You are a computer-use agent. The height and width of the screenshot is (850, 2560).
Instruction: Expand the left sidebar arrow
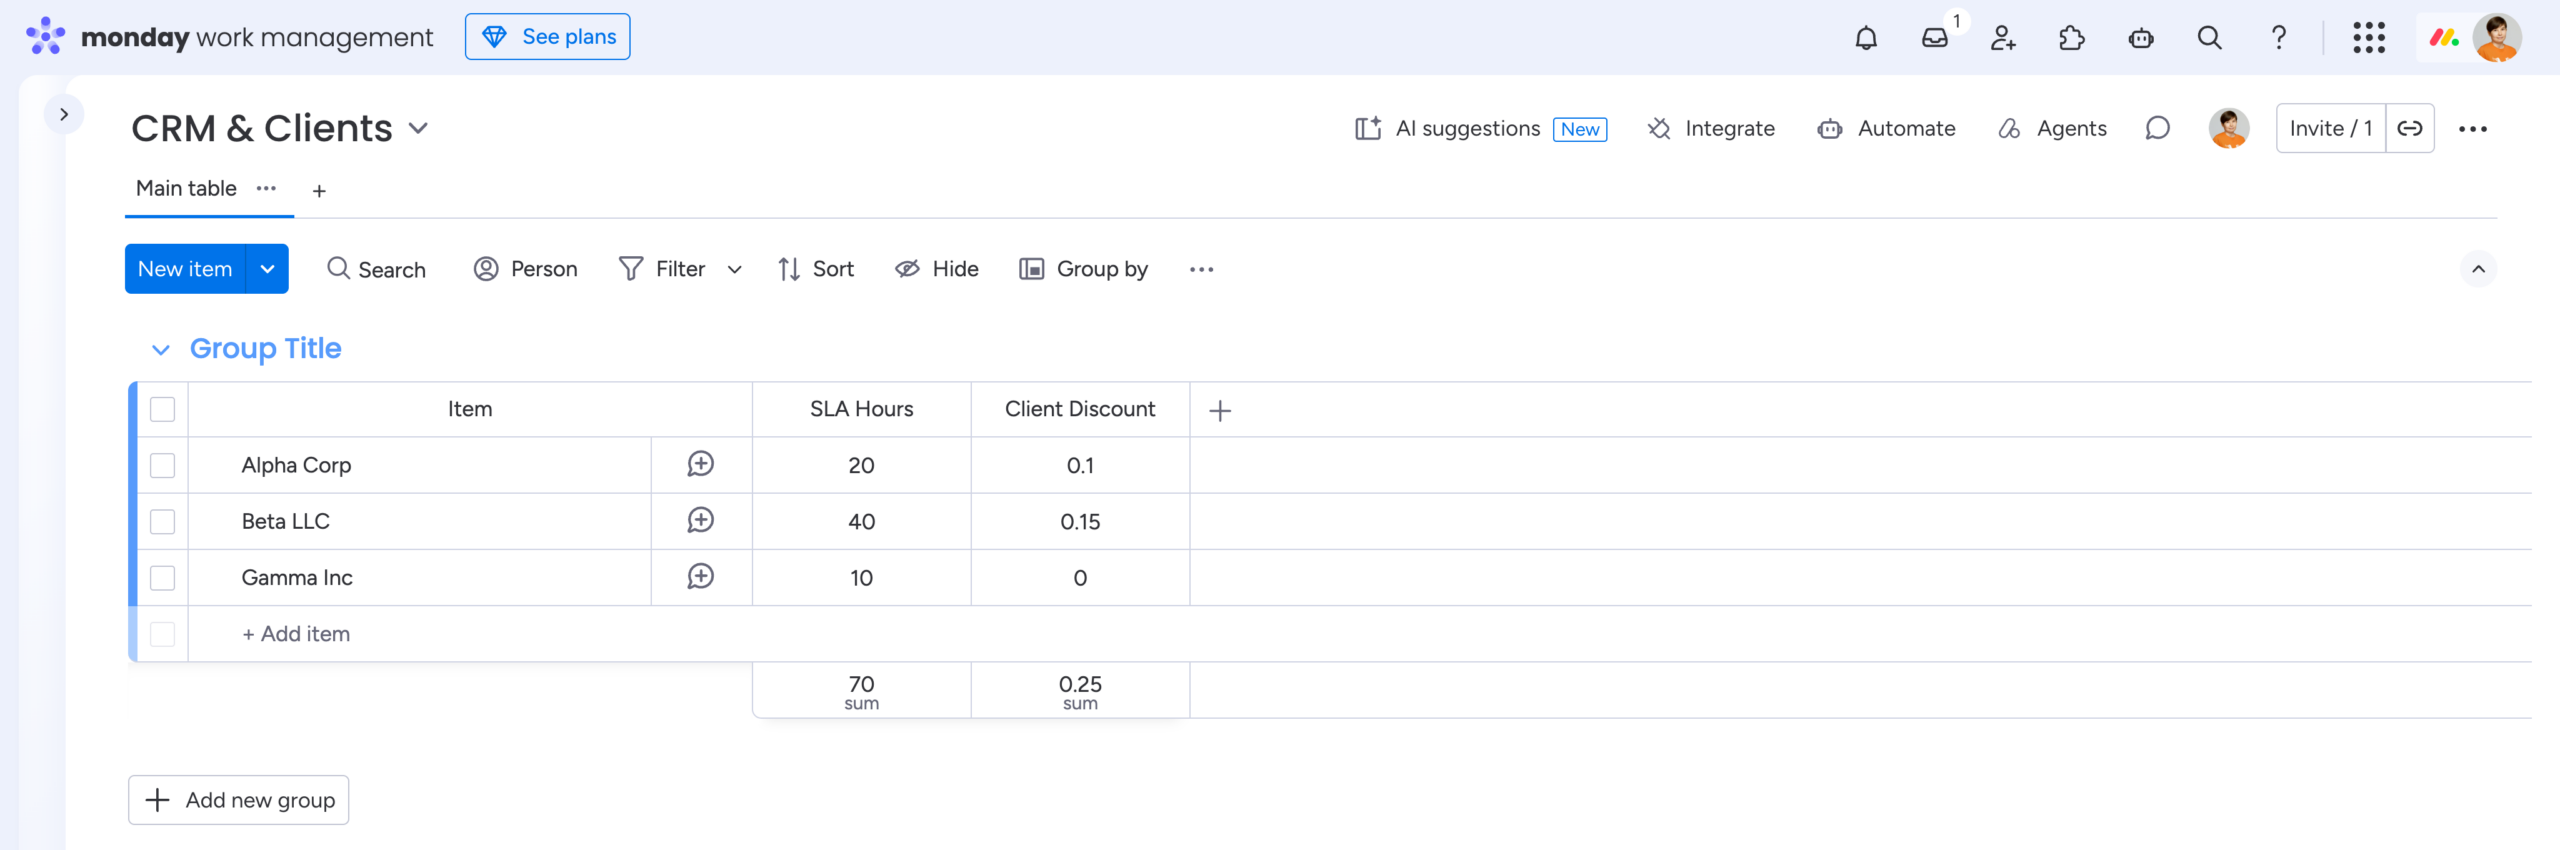pyautogui.click(x=64, y=114)
